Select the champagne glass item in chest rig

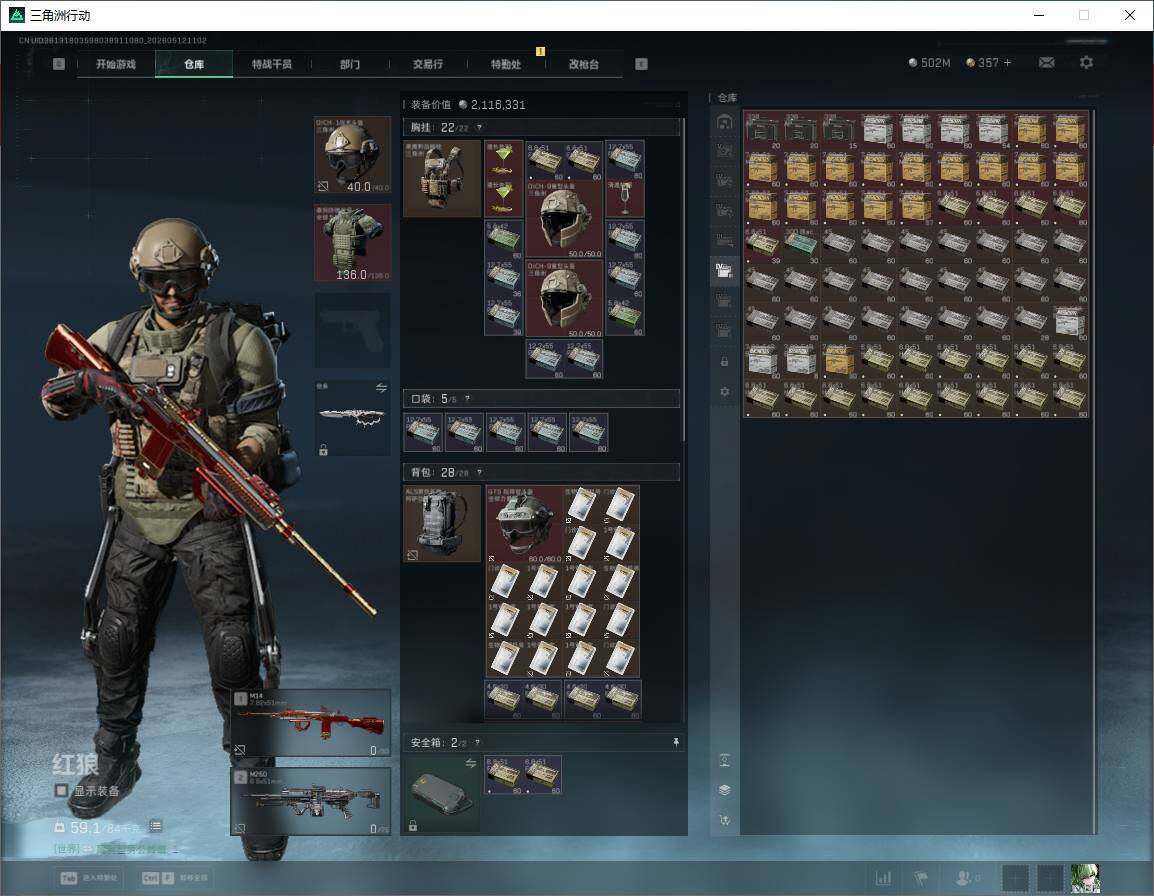click(x=625, y=199)
